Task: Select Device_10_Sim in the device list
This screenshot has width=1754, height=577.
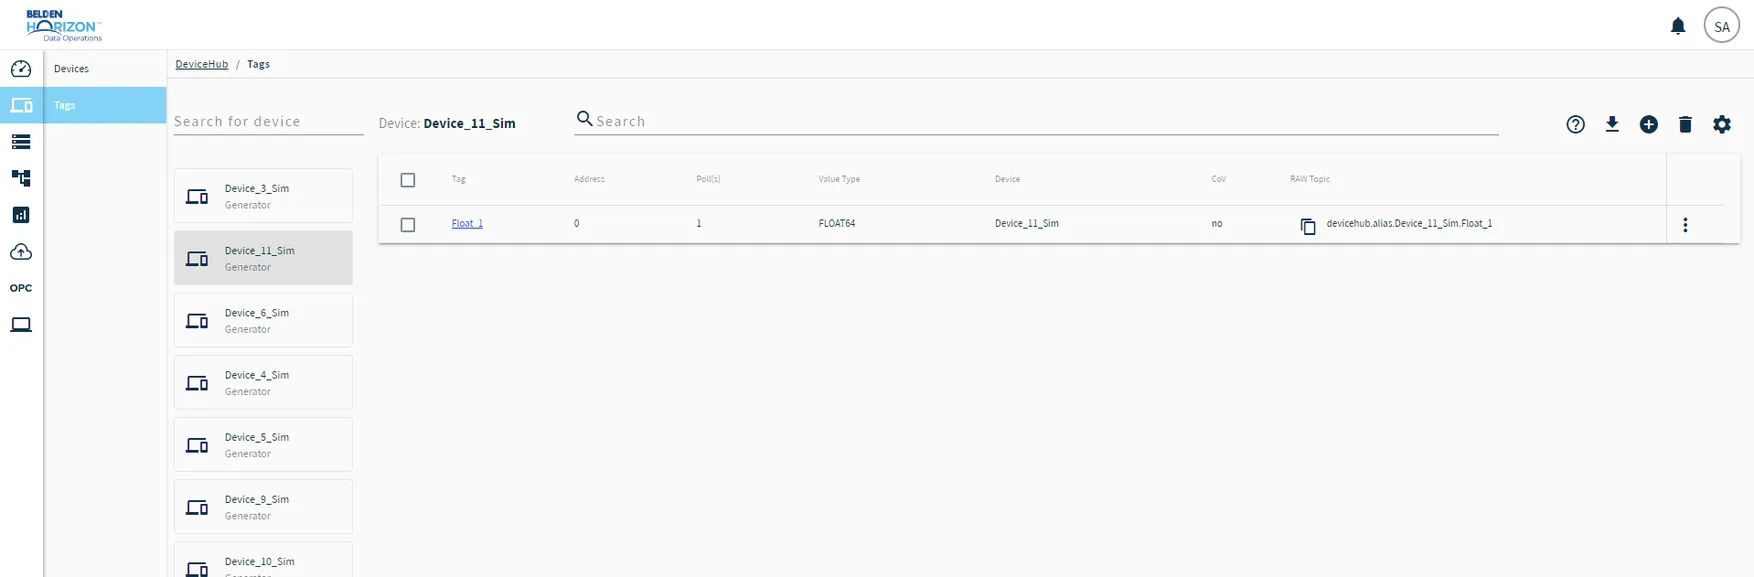Action: tap(263, 560)
